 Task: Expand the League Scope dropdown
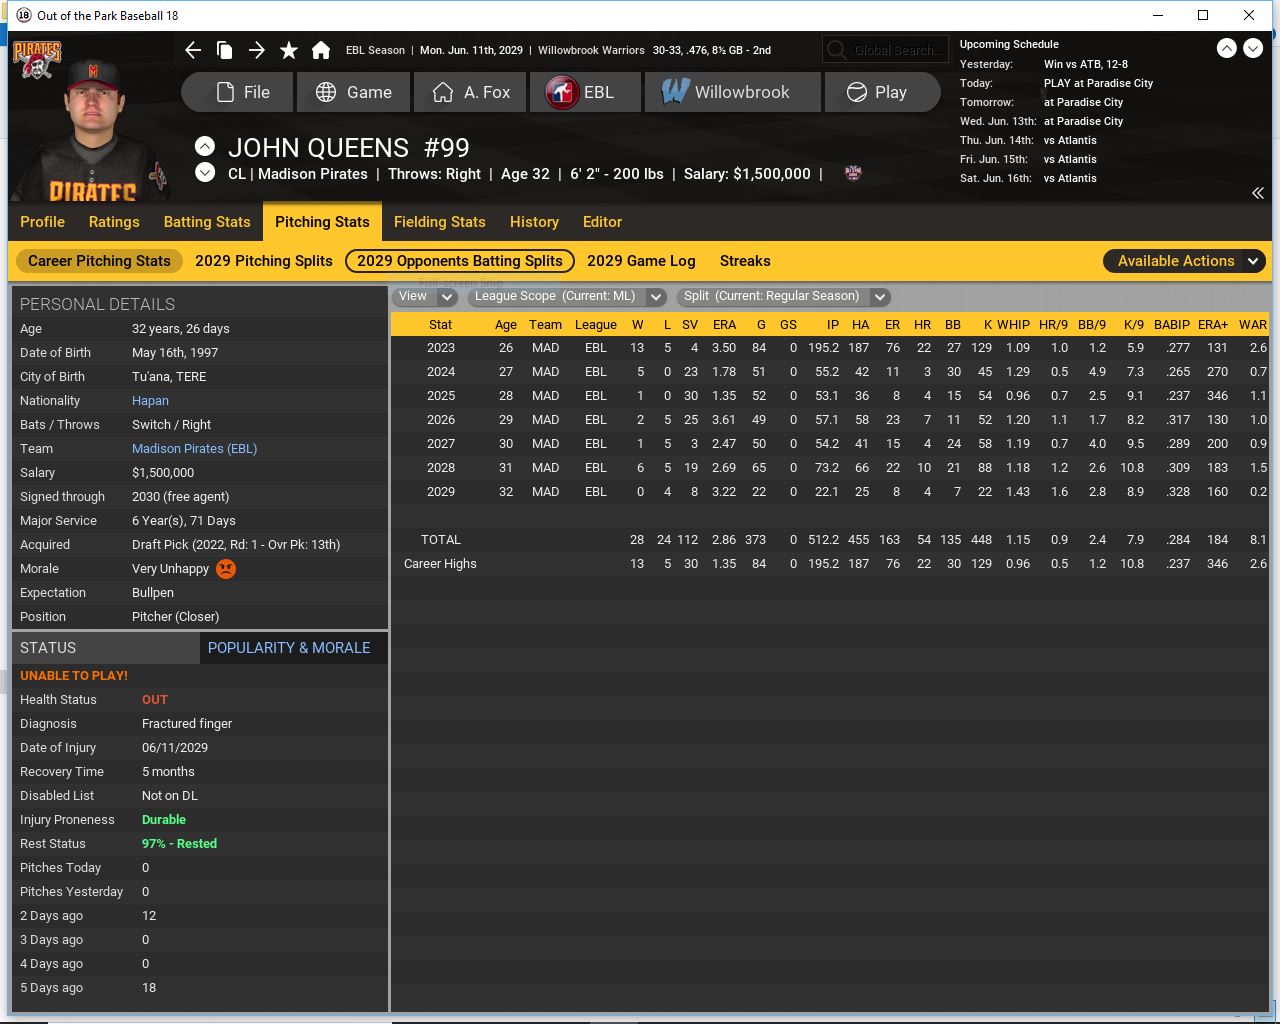click(x=567, y=296)
